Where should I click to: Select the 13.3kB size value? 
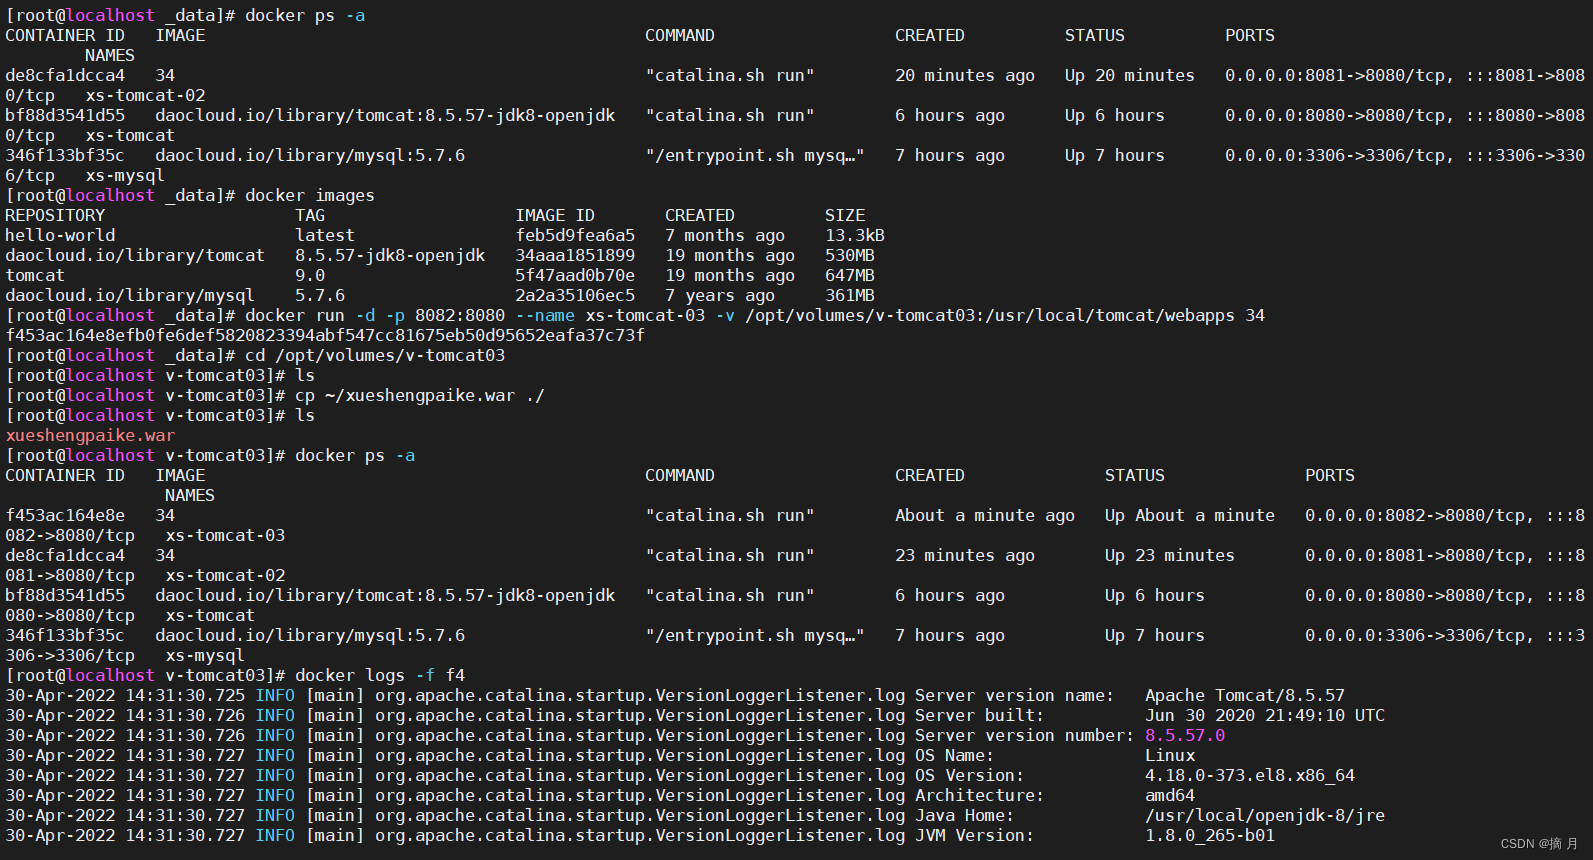click(855, 235)
